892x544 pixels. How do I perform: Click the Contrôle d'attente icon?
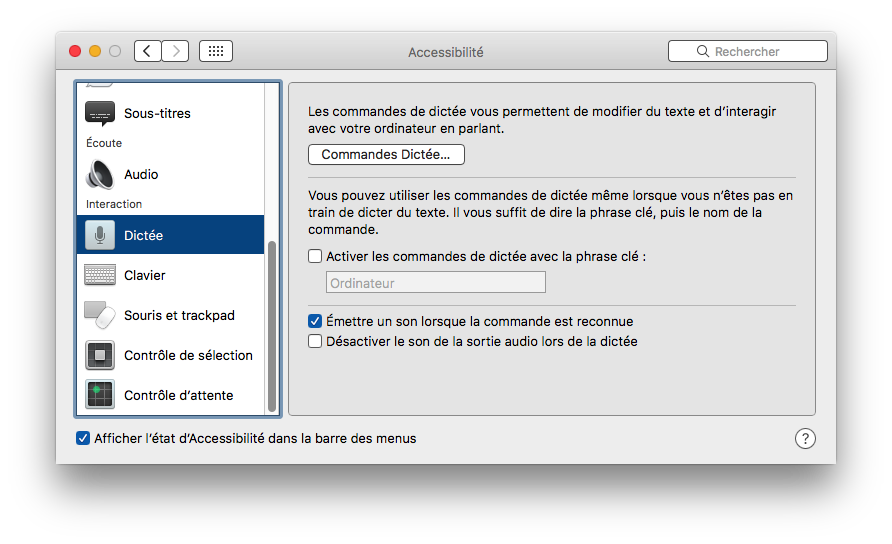100,395
